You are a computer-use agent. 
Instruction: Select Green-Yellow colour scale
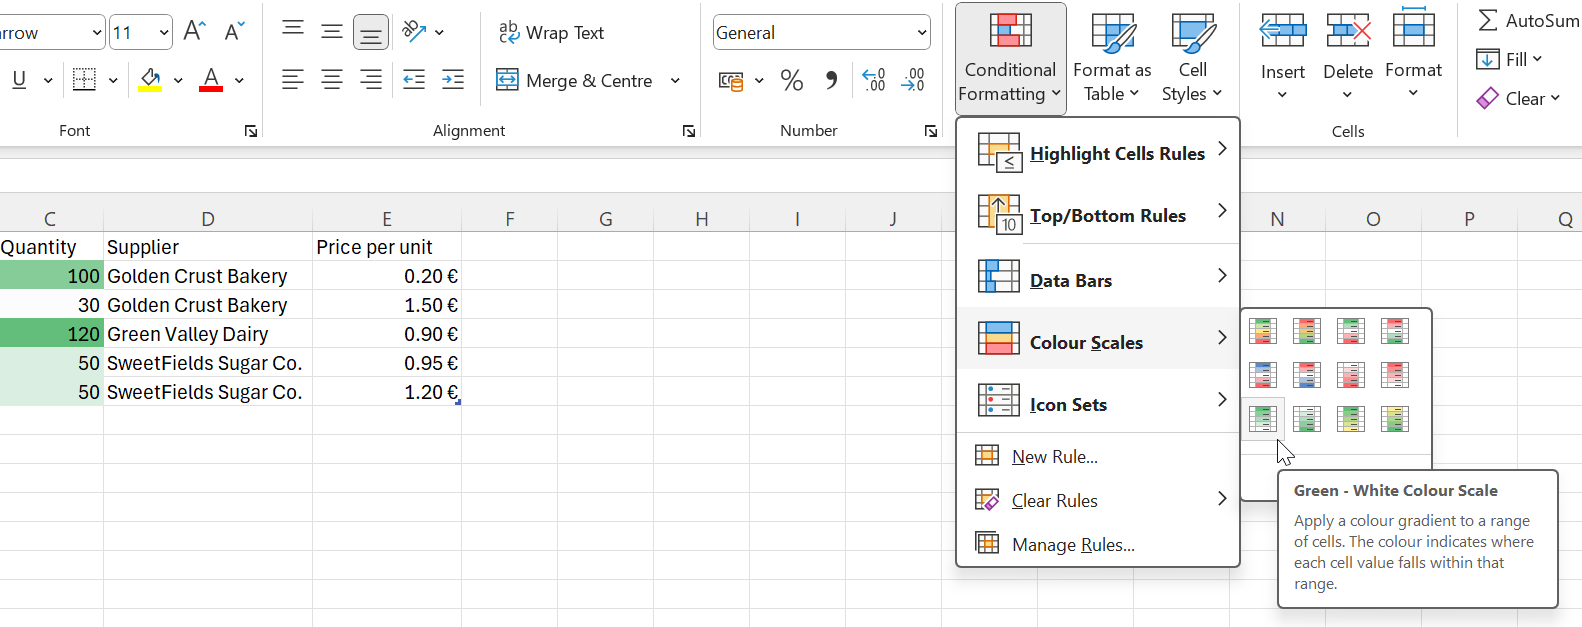click(x=1351, y=418)
